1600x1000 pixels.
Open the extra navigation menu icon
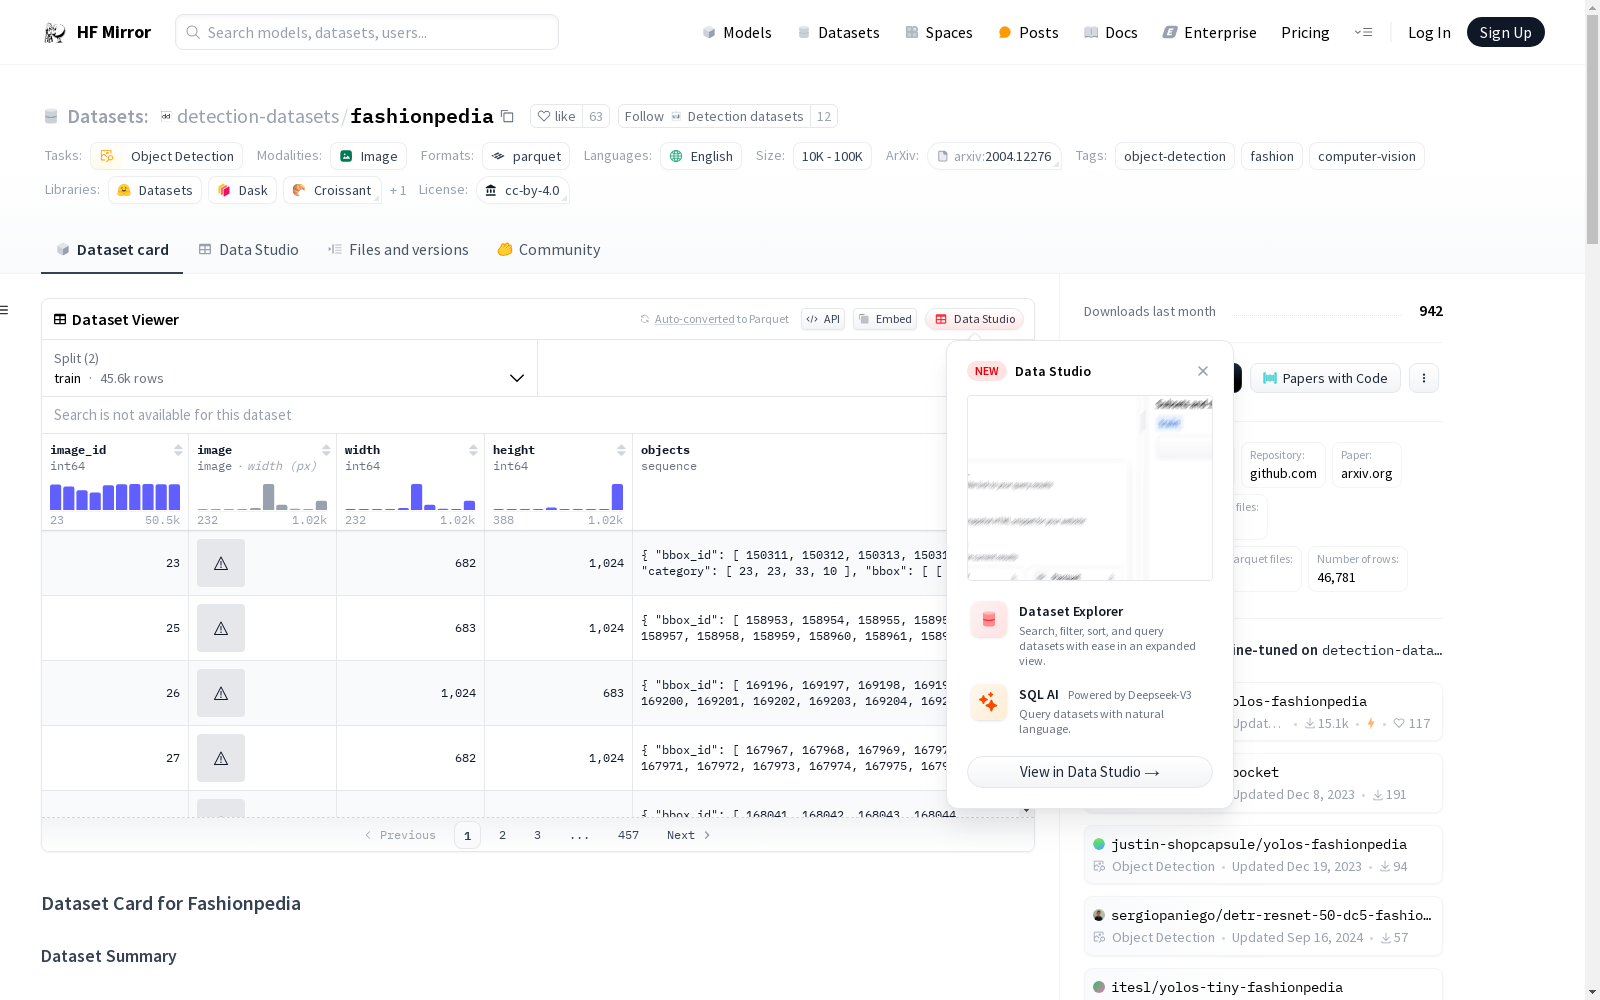(1363, 32)
